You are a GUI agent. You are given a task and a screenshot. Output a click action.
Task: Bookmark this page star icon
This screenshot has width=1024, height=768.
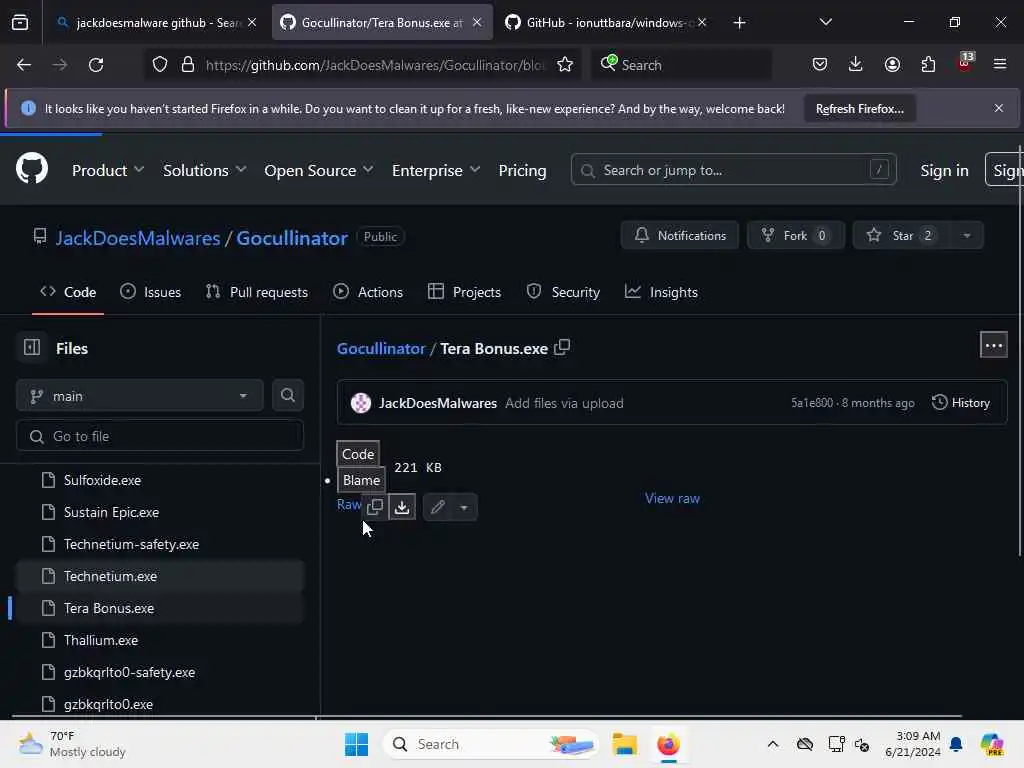[565, 65]
